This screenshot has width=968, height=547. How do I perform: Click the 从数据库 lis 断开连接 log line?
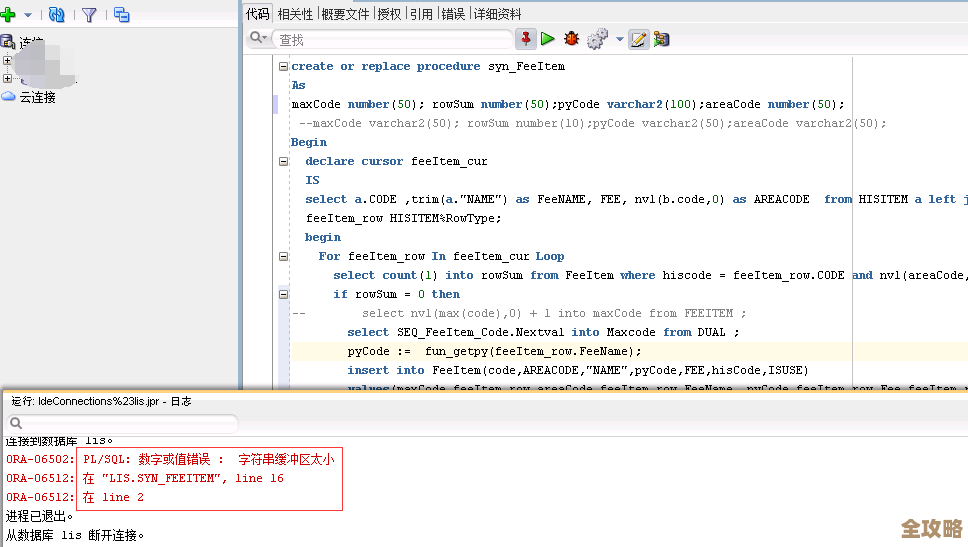pos(75,535)
